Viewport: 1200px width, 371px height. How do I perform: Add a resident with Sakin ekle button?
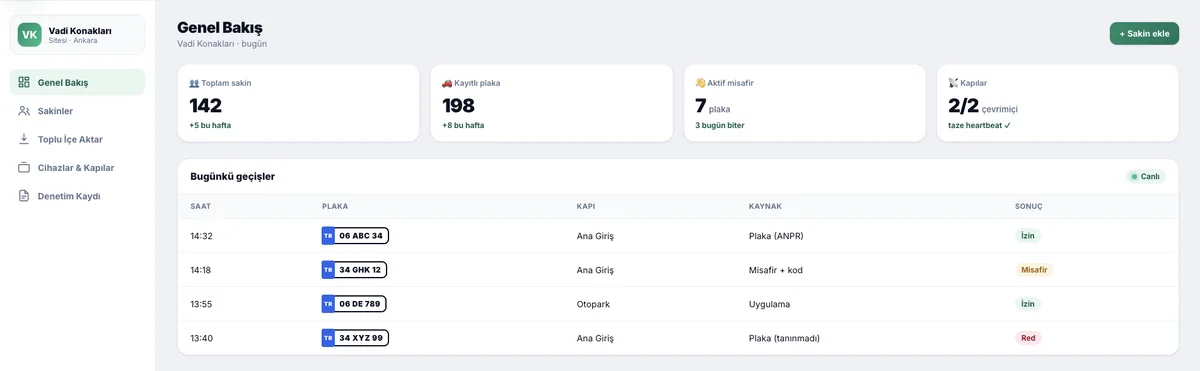click(1144, 33)
